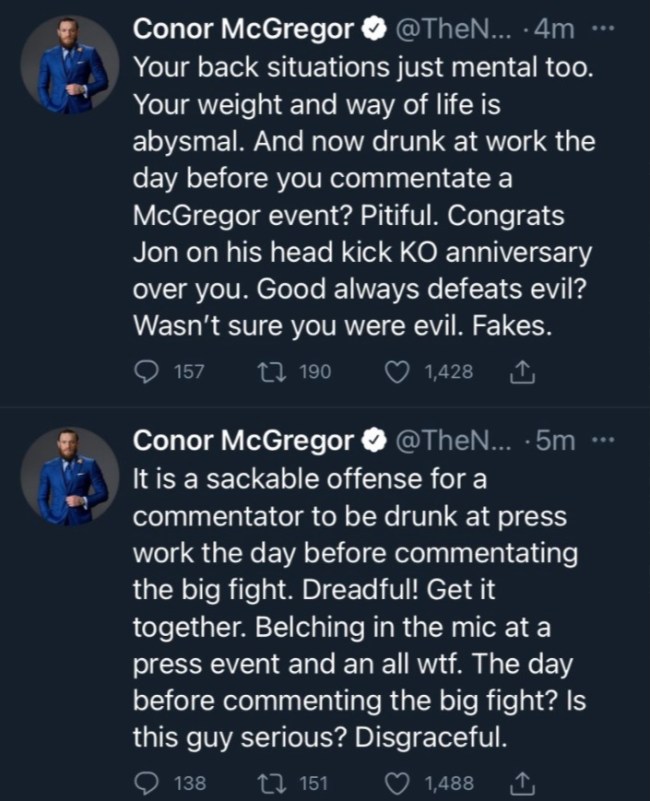This screenshot has height=801, width=650.
Task: Open more options on the 5m tweet
Action: coord(600,440)
